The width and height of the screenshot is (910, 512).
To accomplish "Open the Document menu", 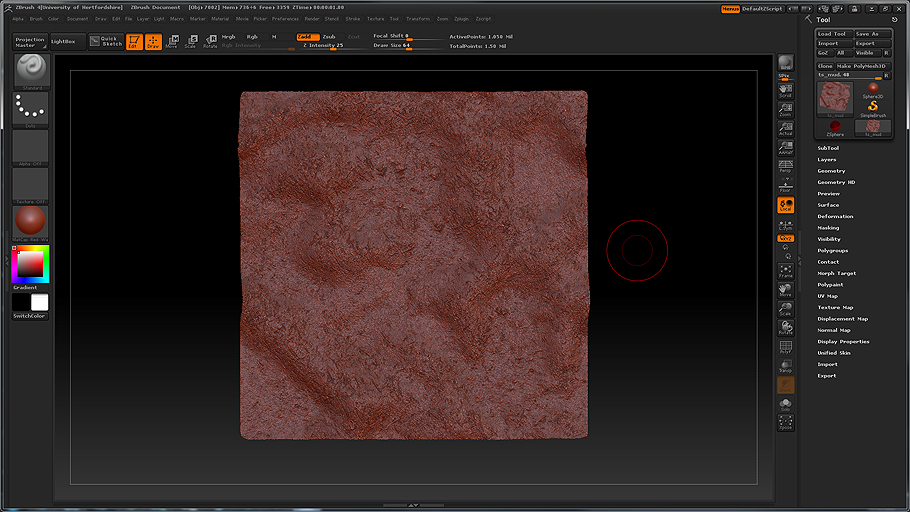I will point(77,19).
